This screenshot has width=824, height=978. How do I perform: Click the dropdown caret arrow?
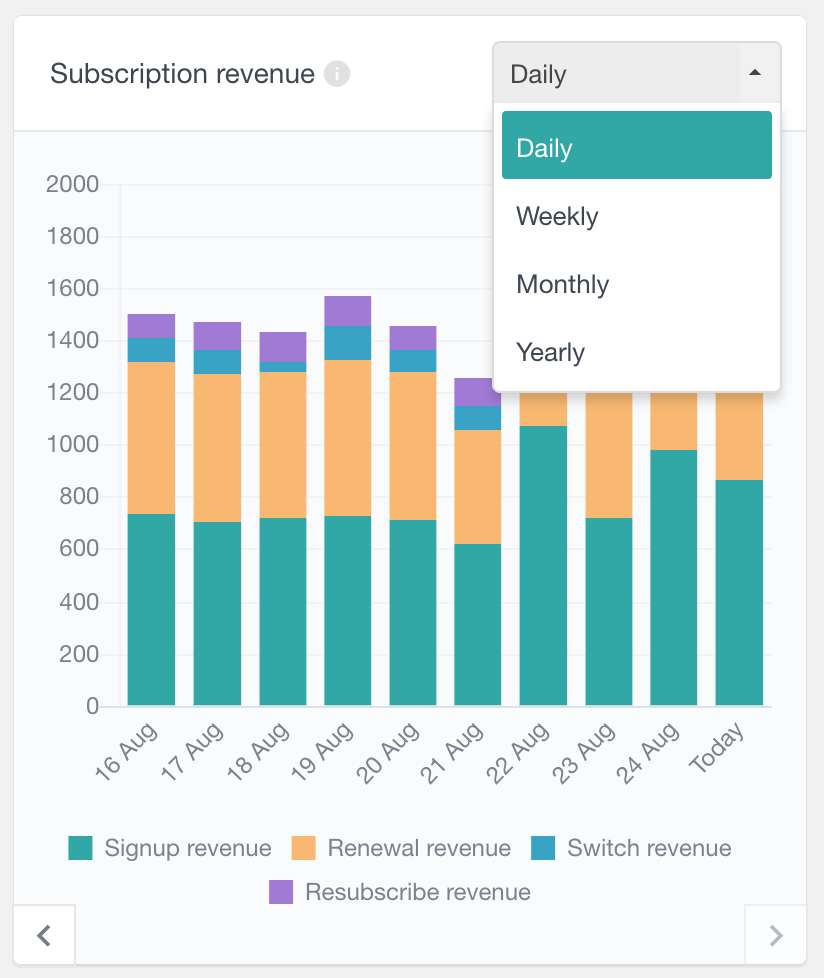755,73
